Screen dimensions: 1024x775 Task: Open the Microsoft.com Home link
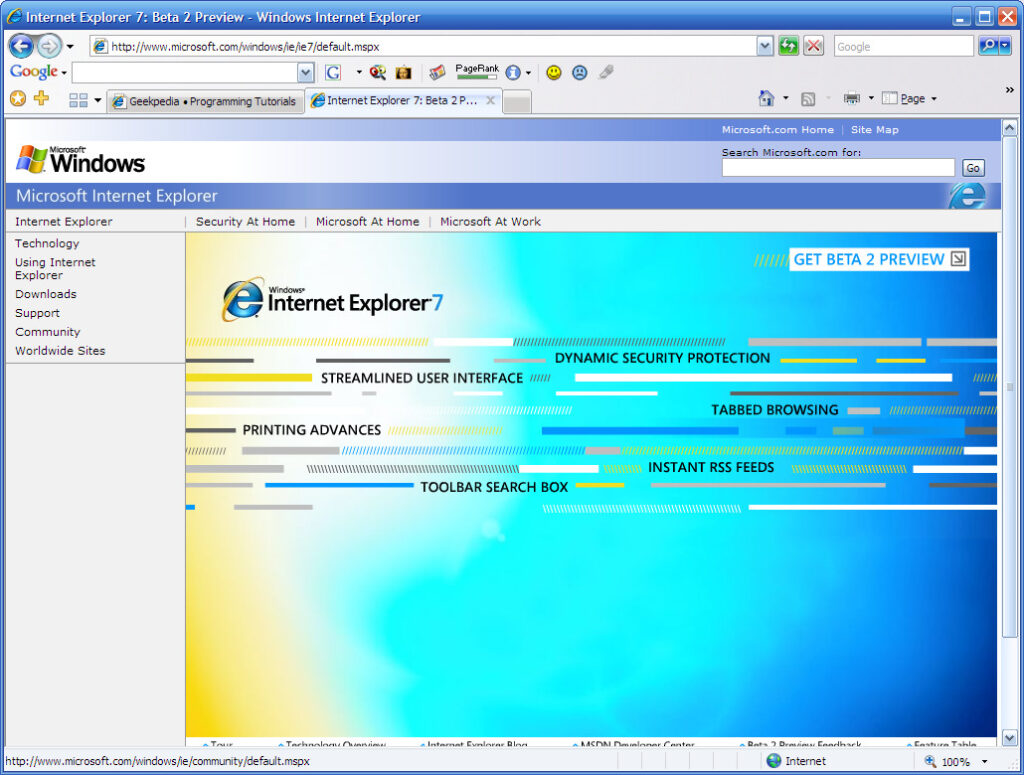click(x=777, y=129)
